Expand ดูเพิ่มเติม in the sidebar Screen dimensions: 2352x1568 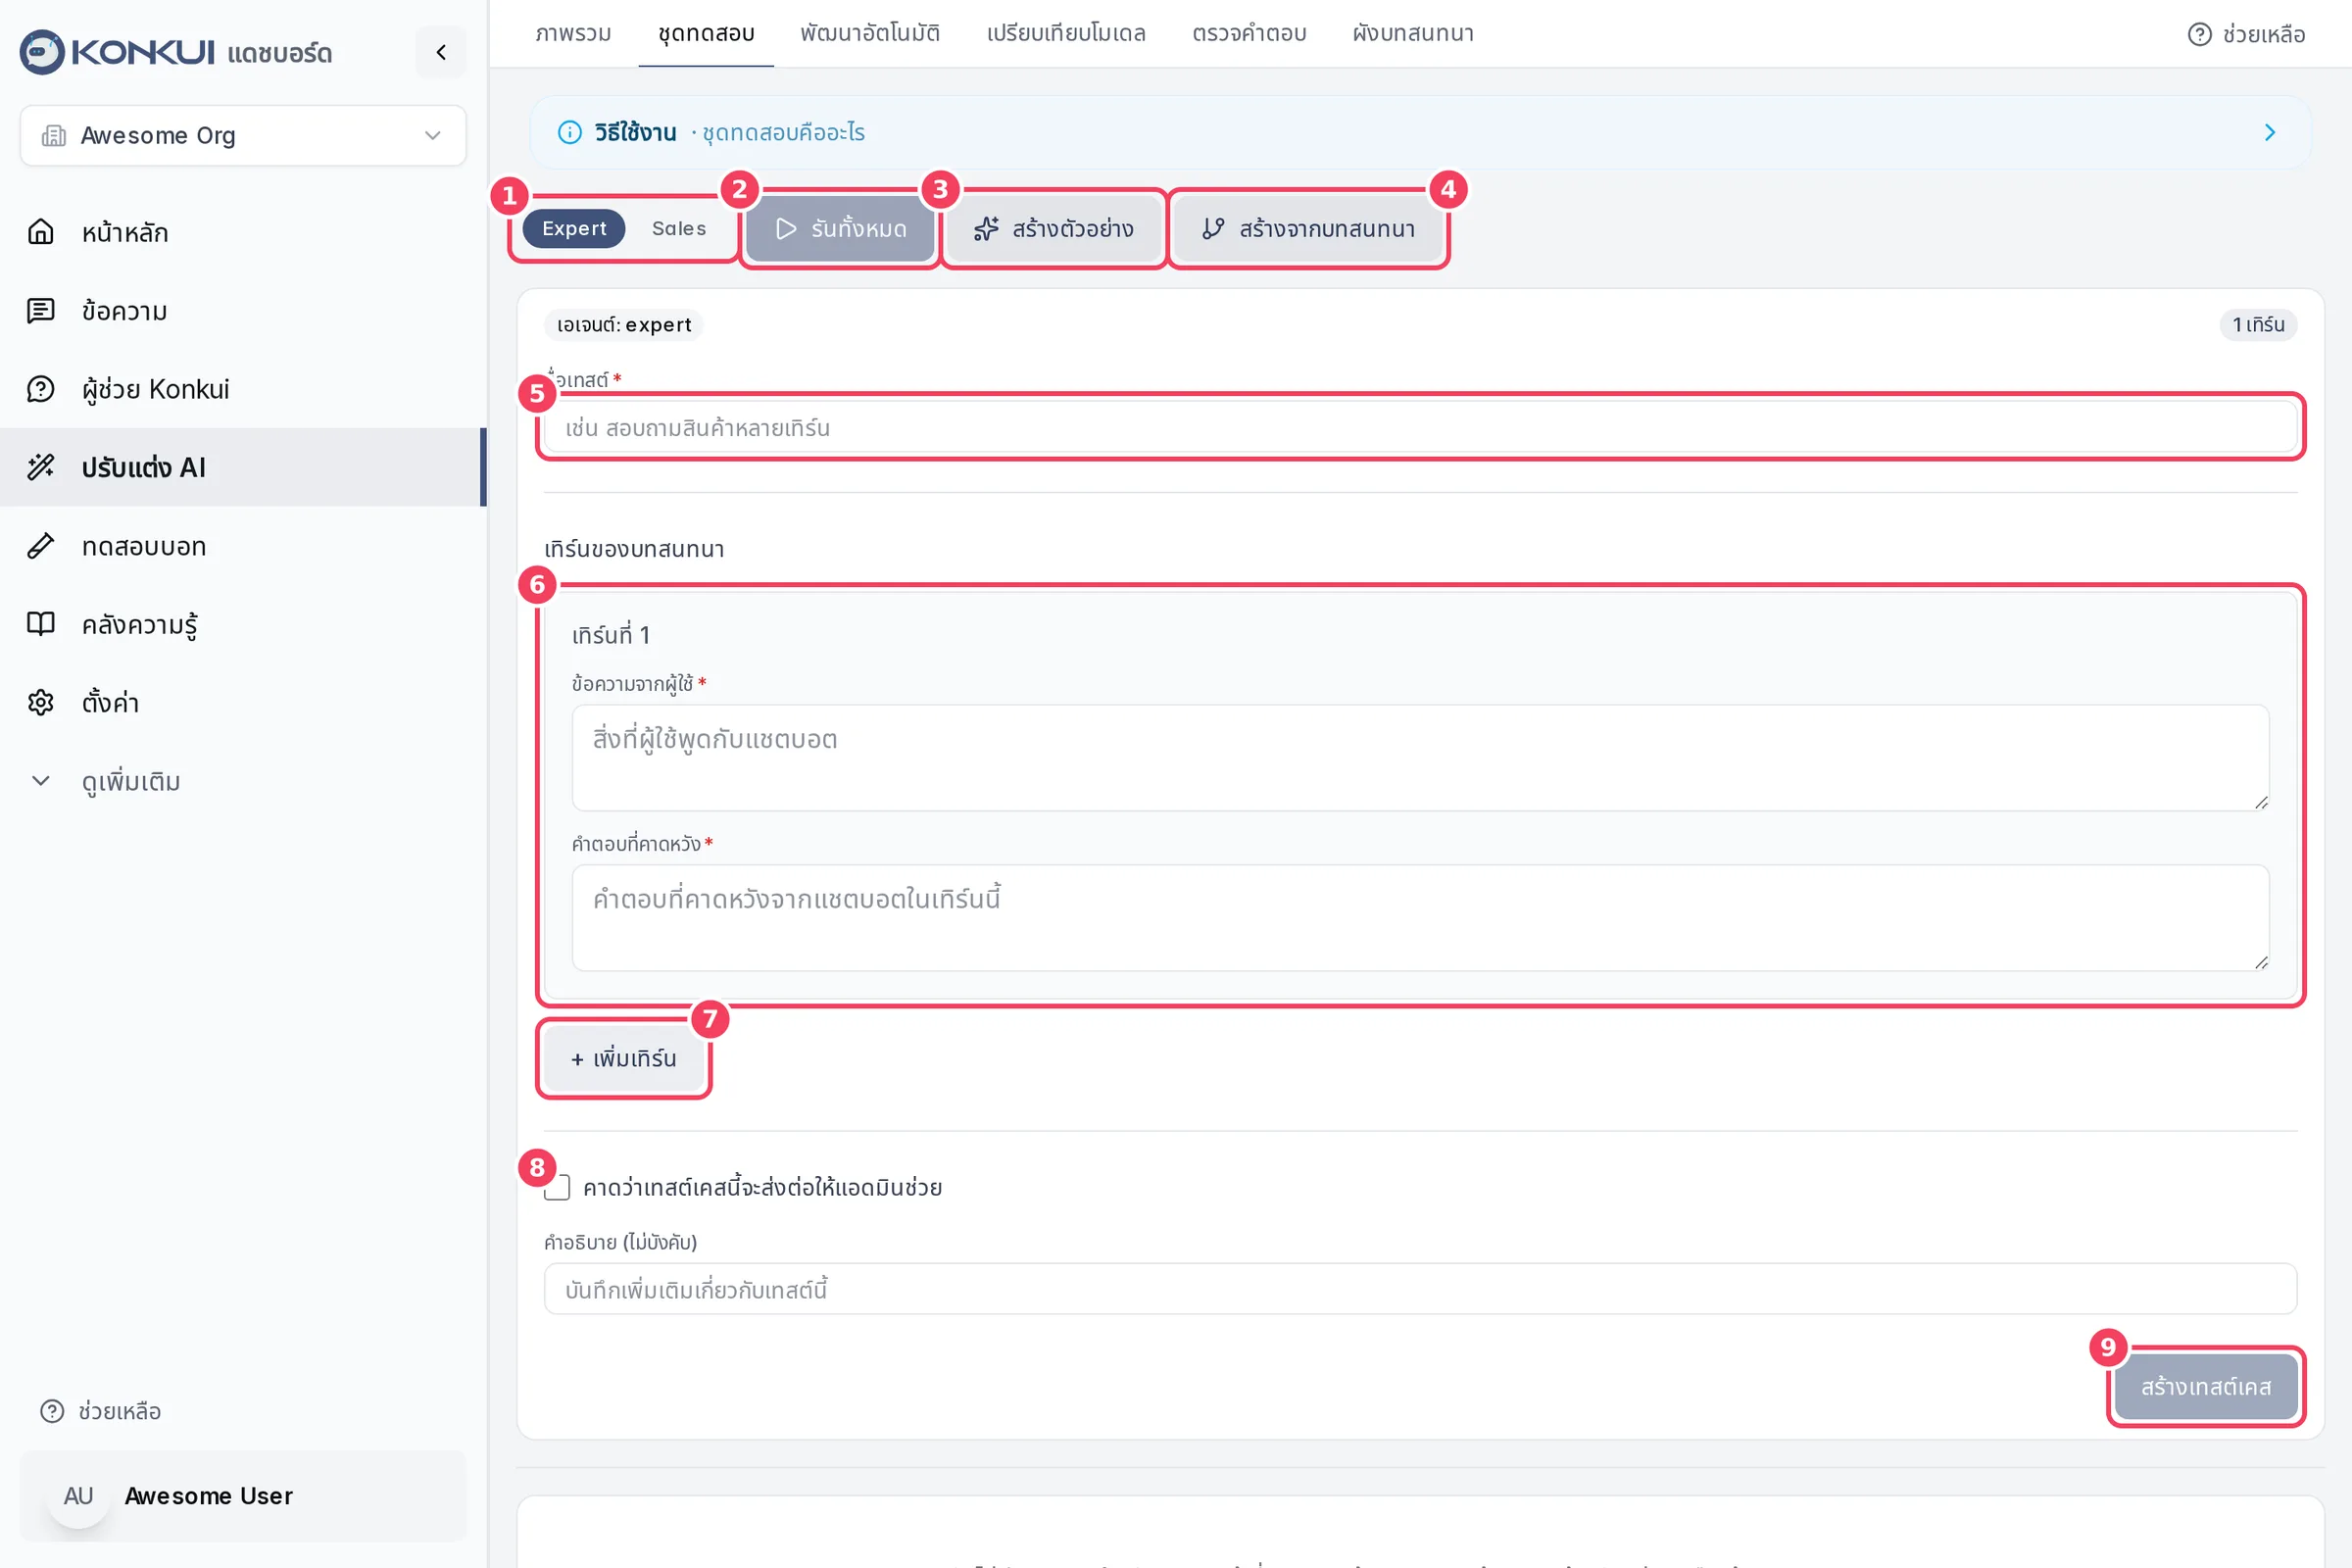(x=108, y=781)
